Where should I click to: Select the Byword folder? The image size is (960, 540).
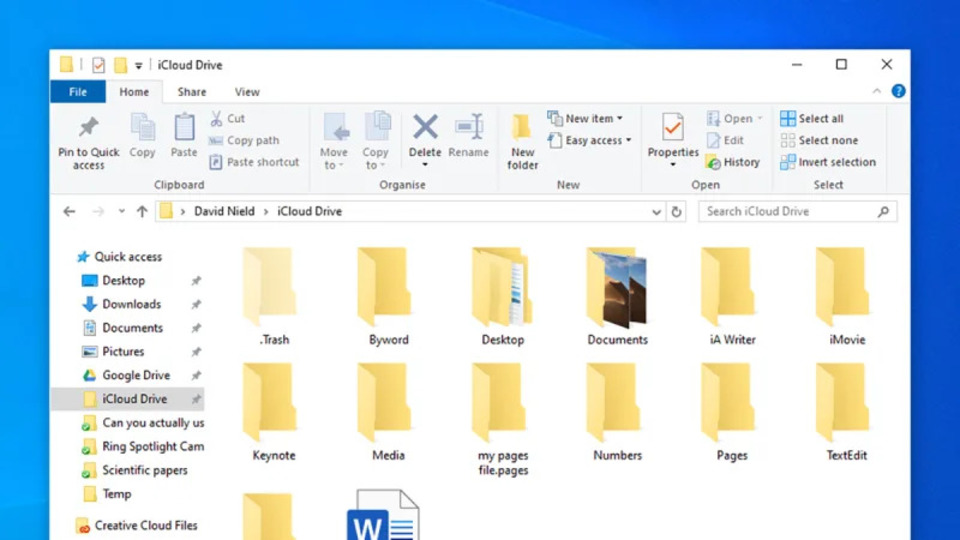(388, 296)
